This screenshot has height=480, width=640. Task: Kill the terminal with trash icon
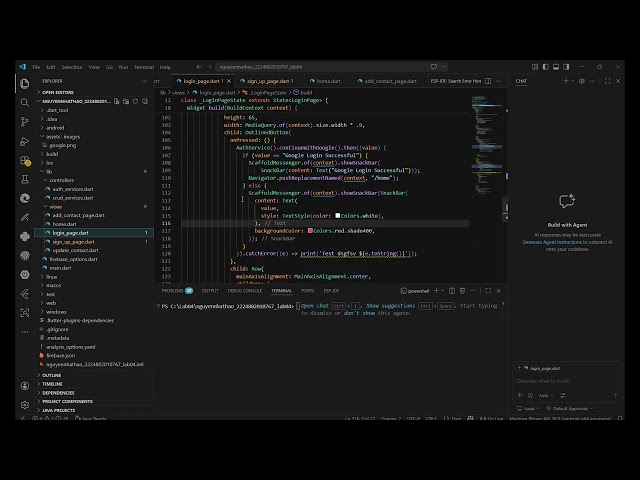point(462,291)
